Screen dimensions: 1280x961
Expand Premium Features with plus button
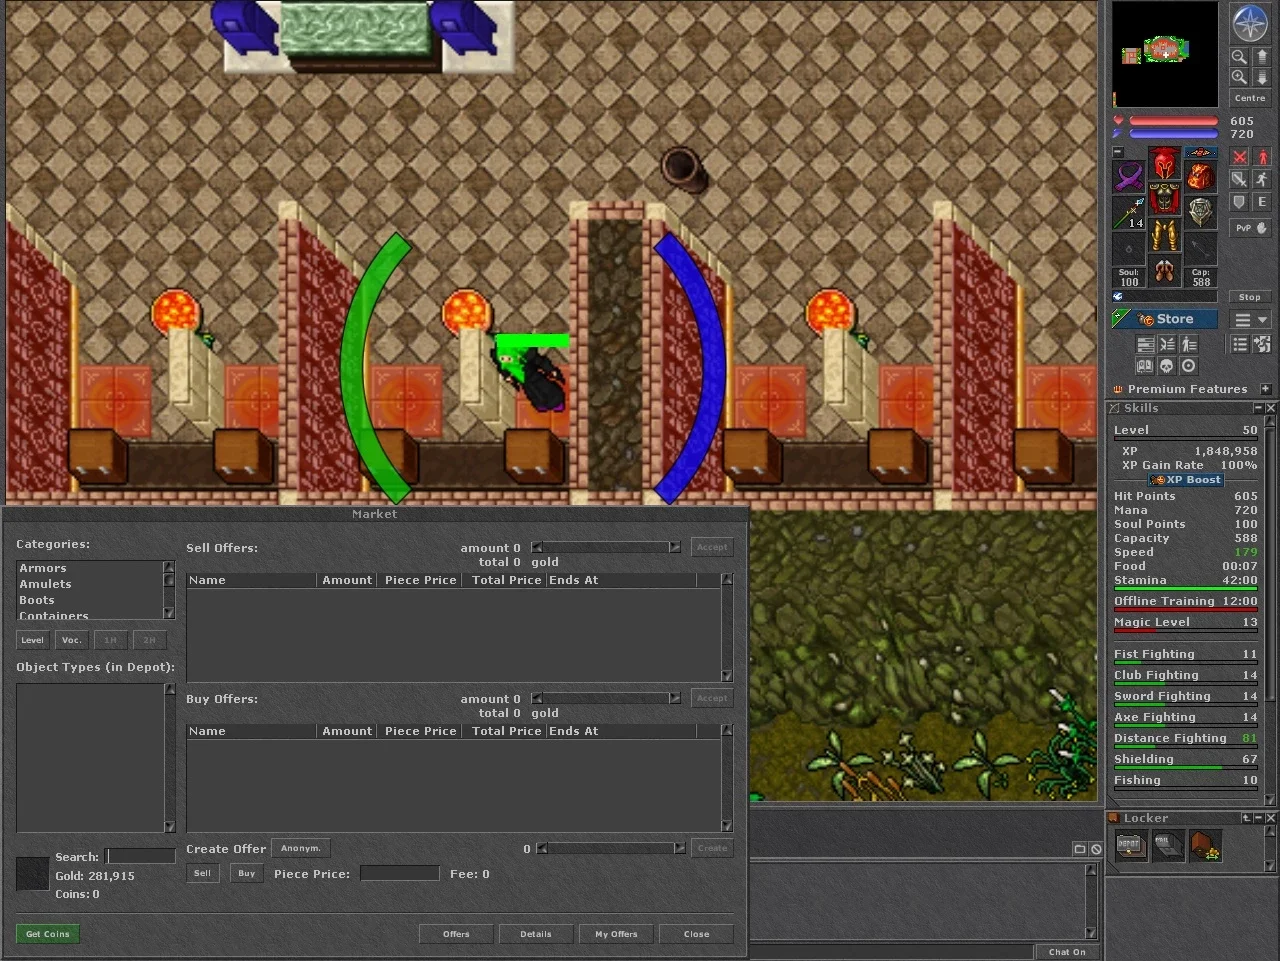click(x=1265, y=389)
